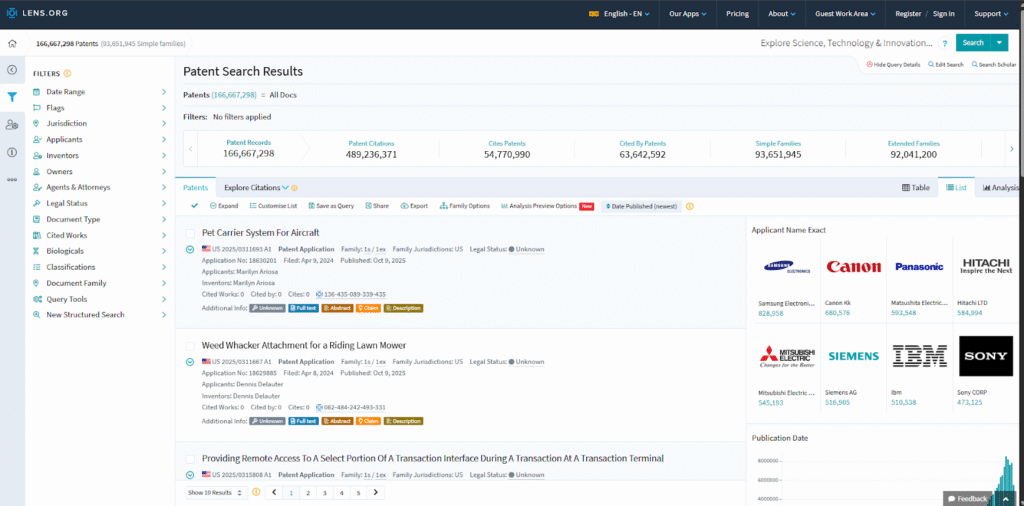This screenshot has width=1024, height=506.
Task: Open the more options ellipsis sidebar icon
Action: (12, 180)
